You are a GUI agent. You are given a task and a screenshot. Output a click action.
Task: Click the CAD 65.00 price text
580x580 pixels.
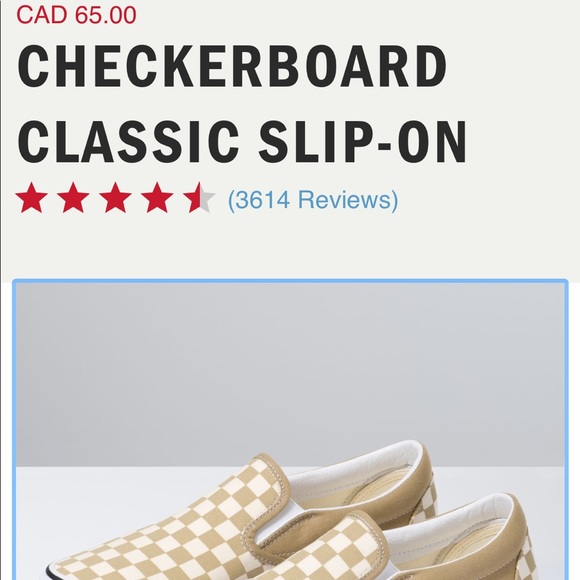coord(76,15)
